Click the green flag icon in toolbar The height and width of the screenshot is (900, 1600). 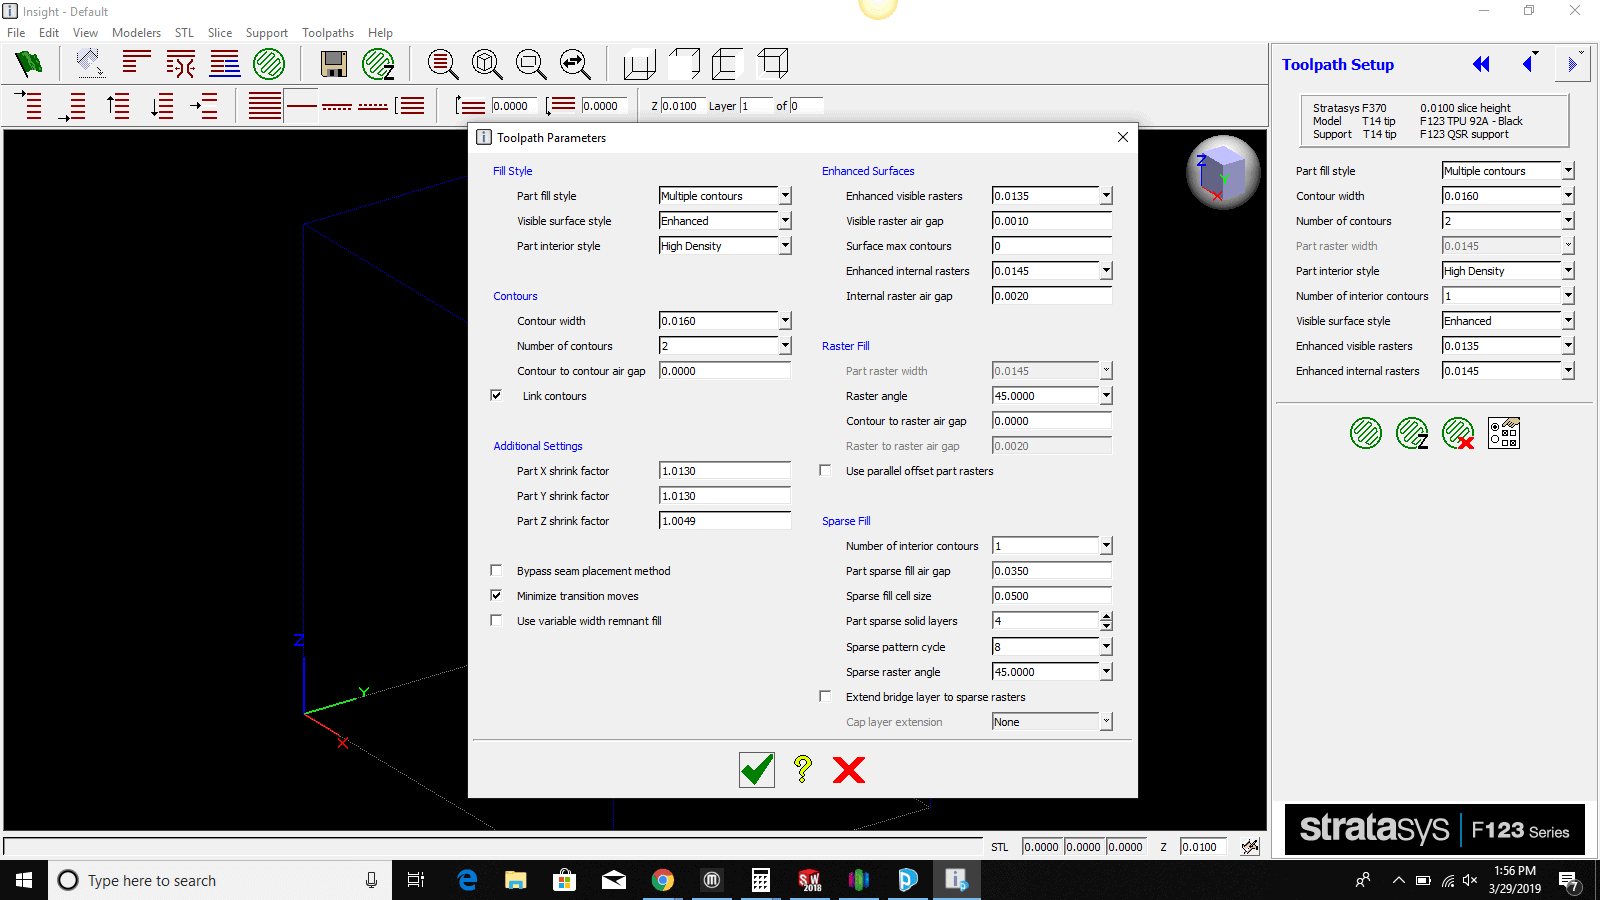29,65
